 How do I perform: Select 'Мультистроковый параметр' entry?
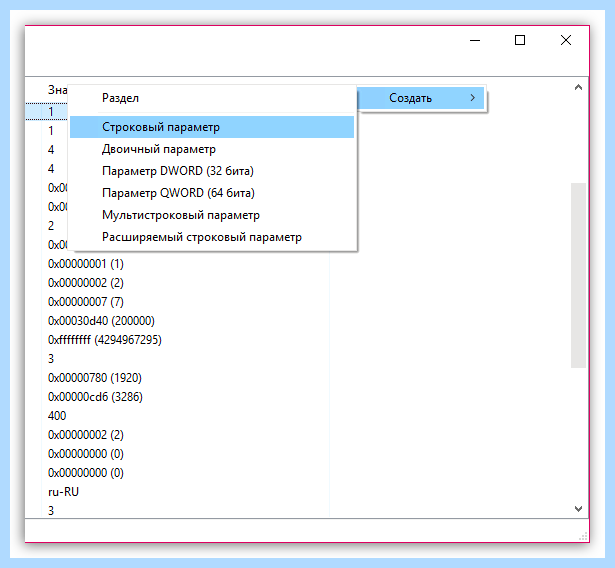[212, 215]
